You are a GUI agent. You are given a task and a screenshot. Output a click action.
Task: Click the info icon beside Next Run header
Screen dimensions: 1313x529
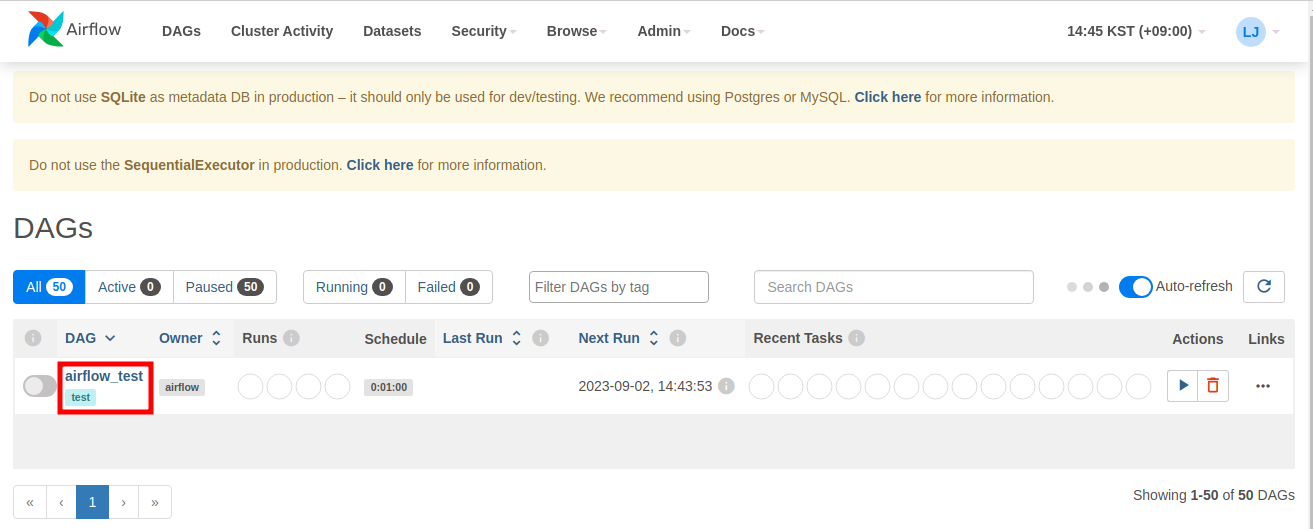pyautogui.click(x=678, y=338)
